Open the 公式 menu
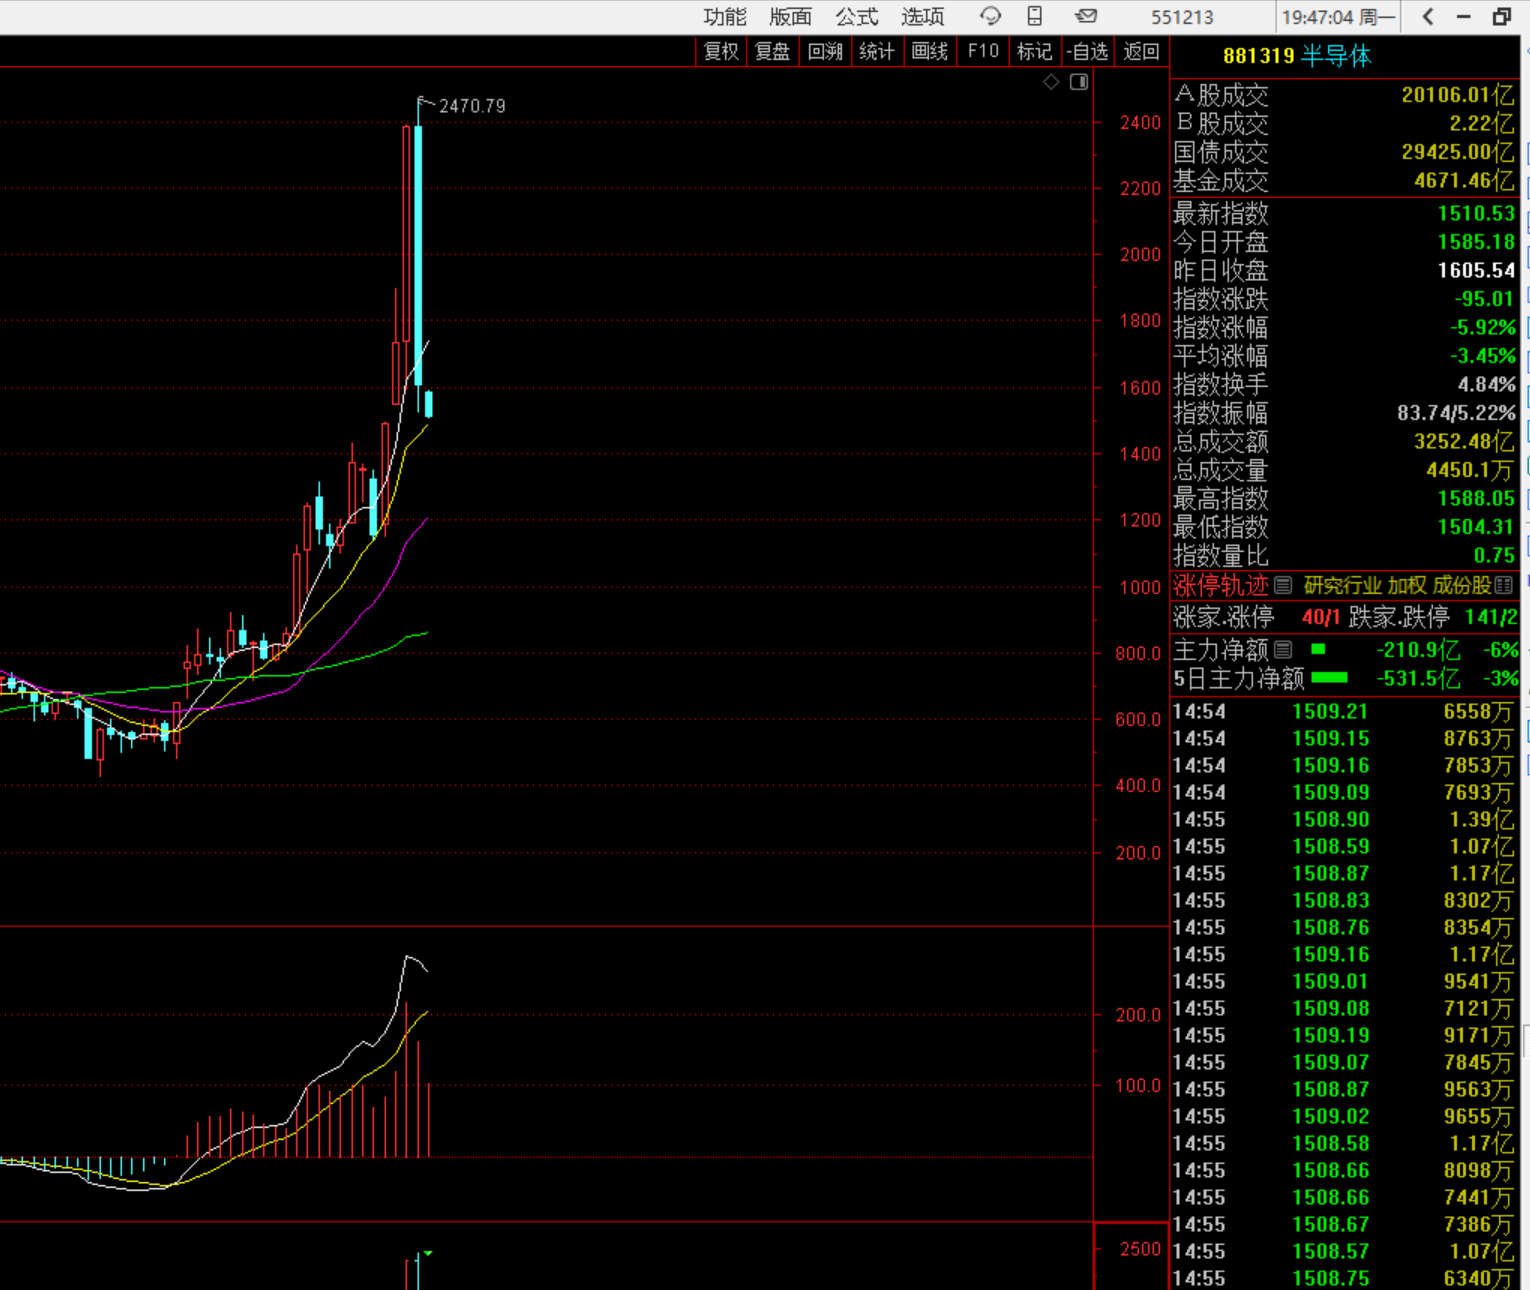 (x=857, y=17)
